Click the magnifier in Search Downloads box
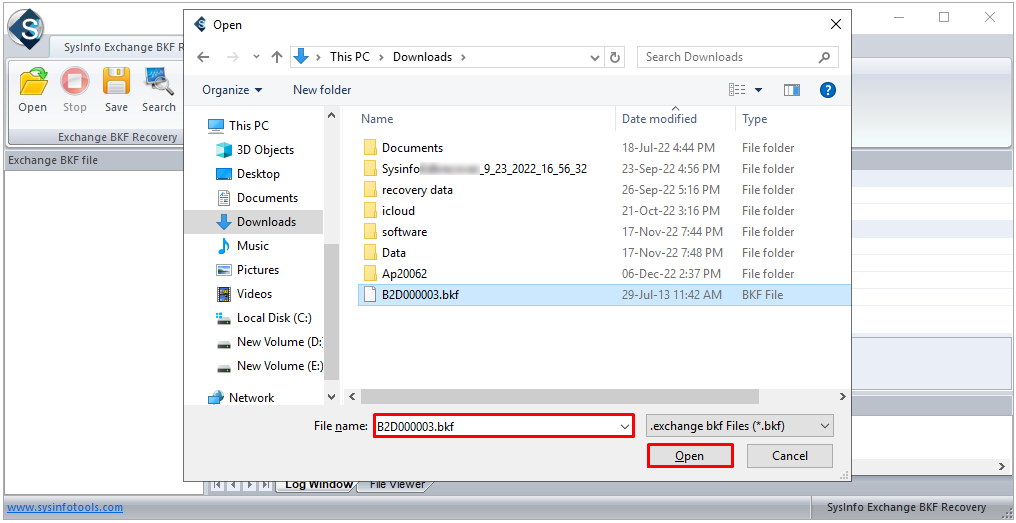This screenshot has height=523, width=1016. coord(824,57)
